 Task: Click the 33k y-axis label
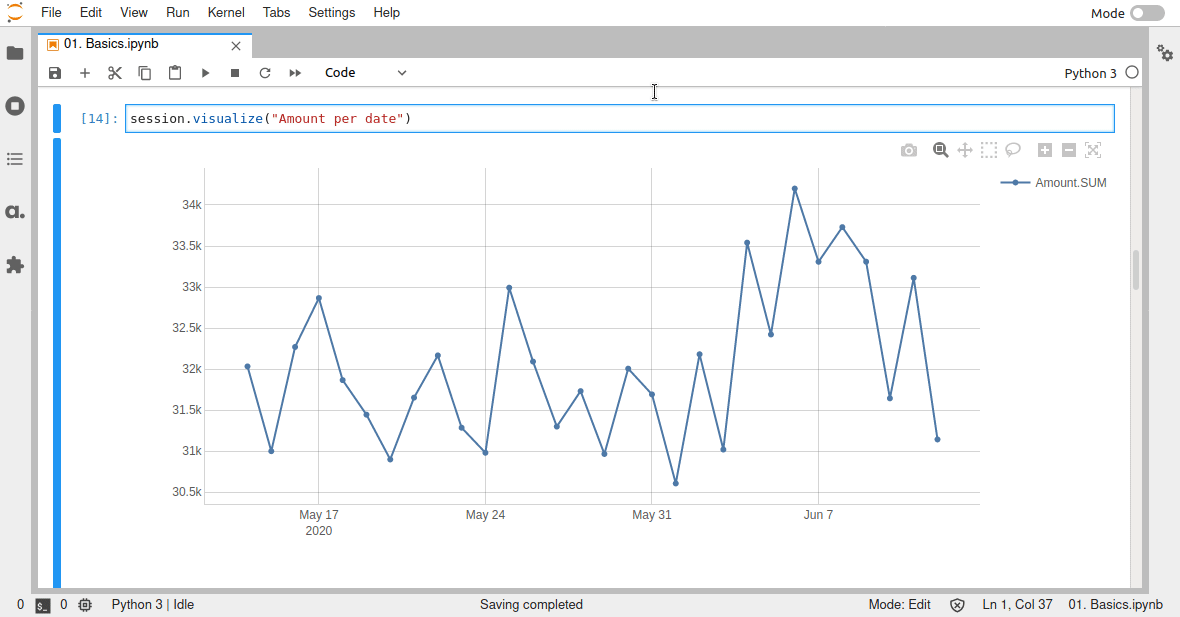[x=192, y=287]
